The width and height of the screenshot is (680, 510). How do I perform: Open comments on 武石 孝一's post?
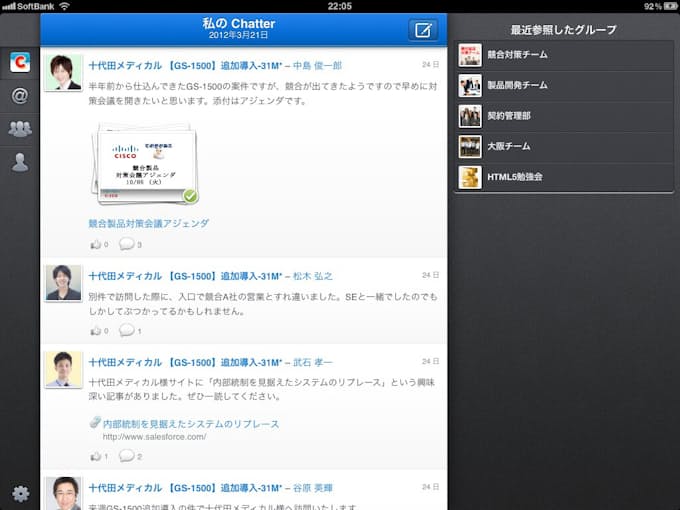130,456
